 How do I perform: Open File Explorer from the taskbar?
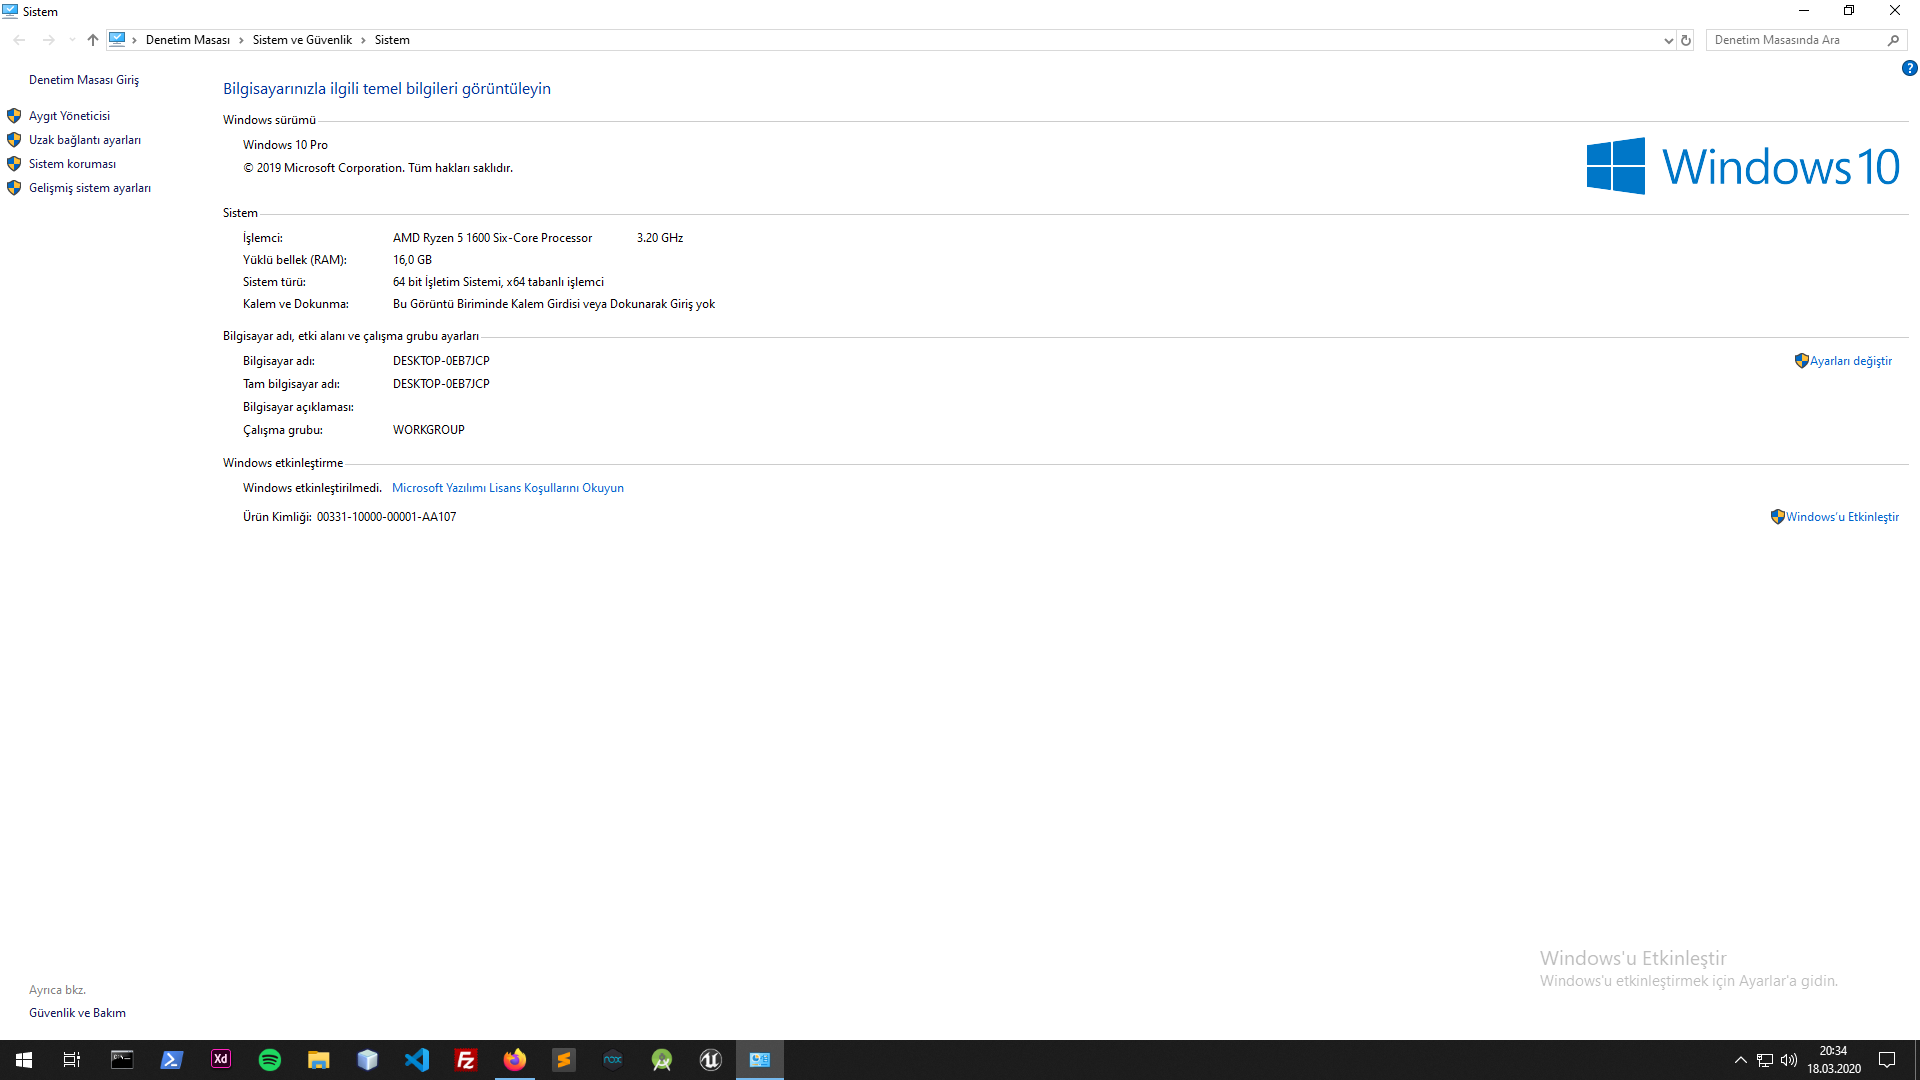318,1060
